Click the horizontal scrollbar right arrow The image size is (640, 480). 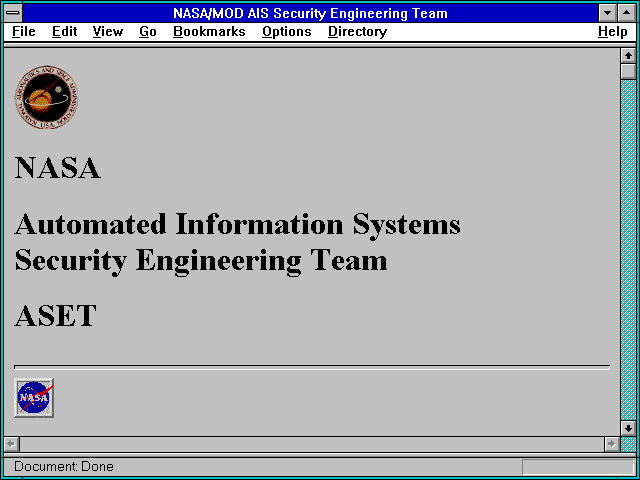click(x=611, y=444)
